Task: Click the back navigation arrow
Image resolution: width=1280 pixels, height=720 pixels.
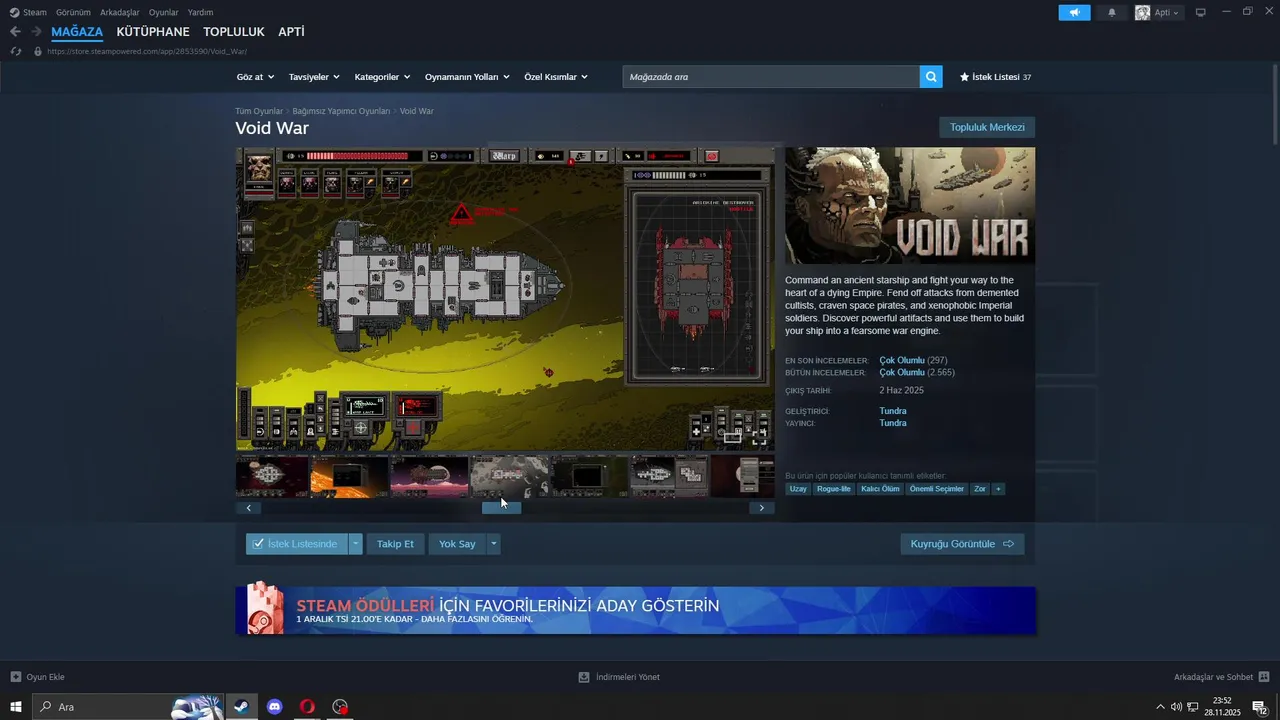Action: [15, 32]
